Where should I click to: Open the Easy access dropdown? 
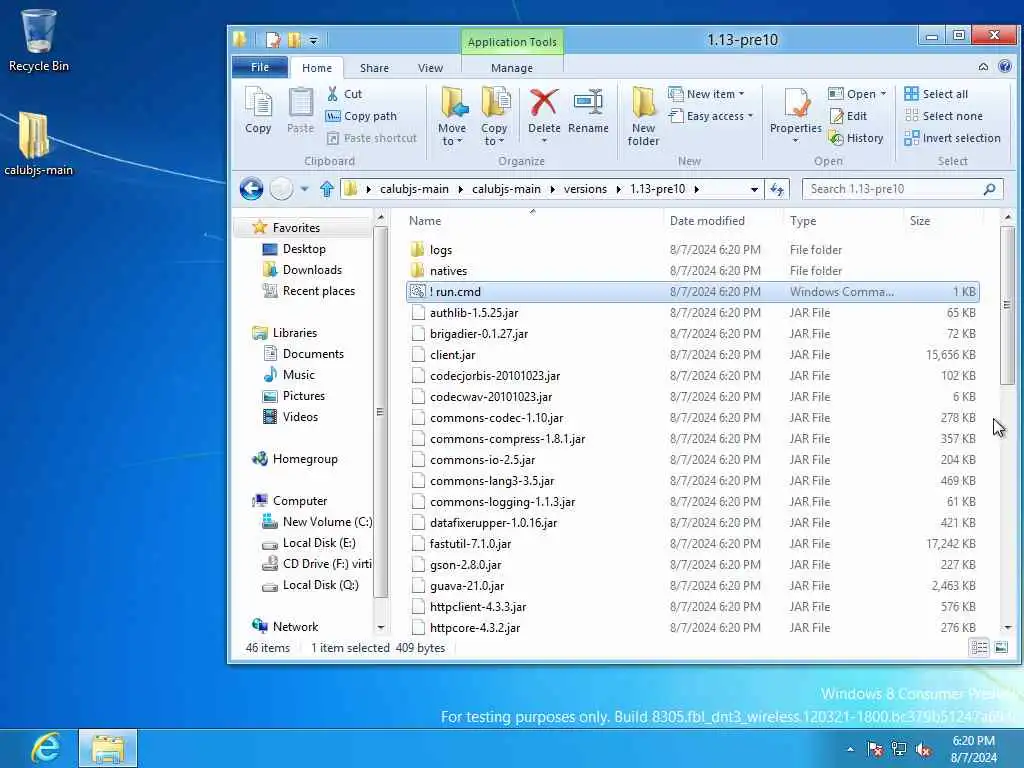(x=711, y=116)
